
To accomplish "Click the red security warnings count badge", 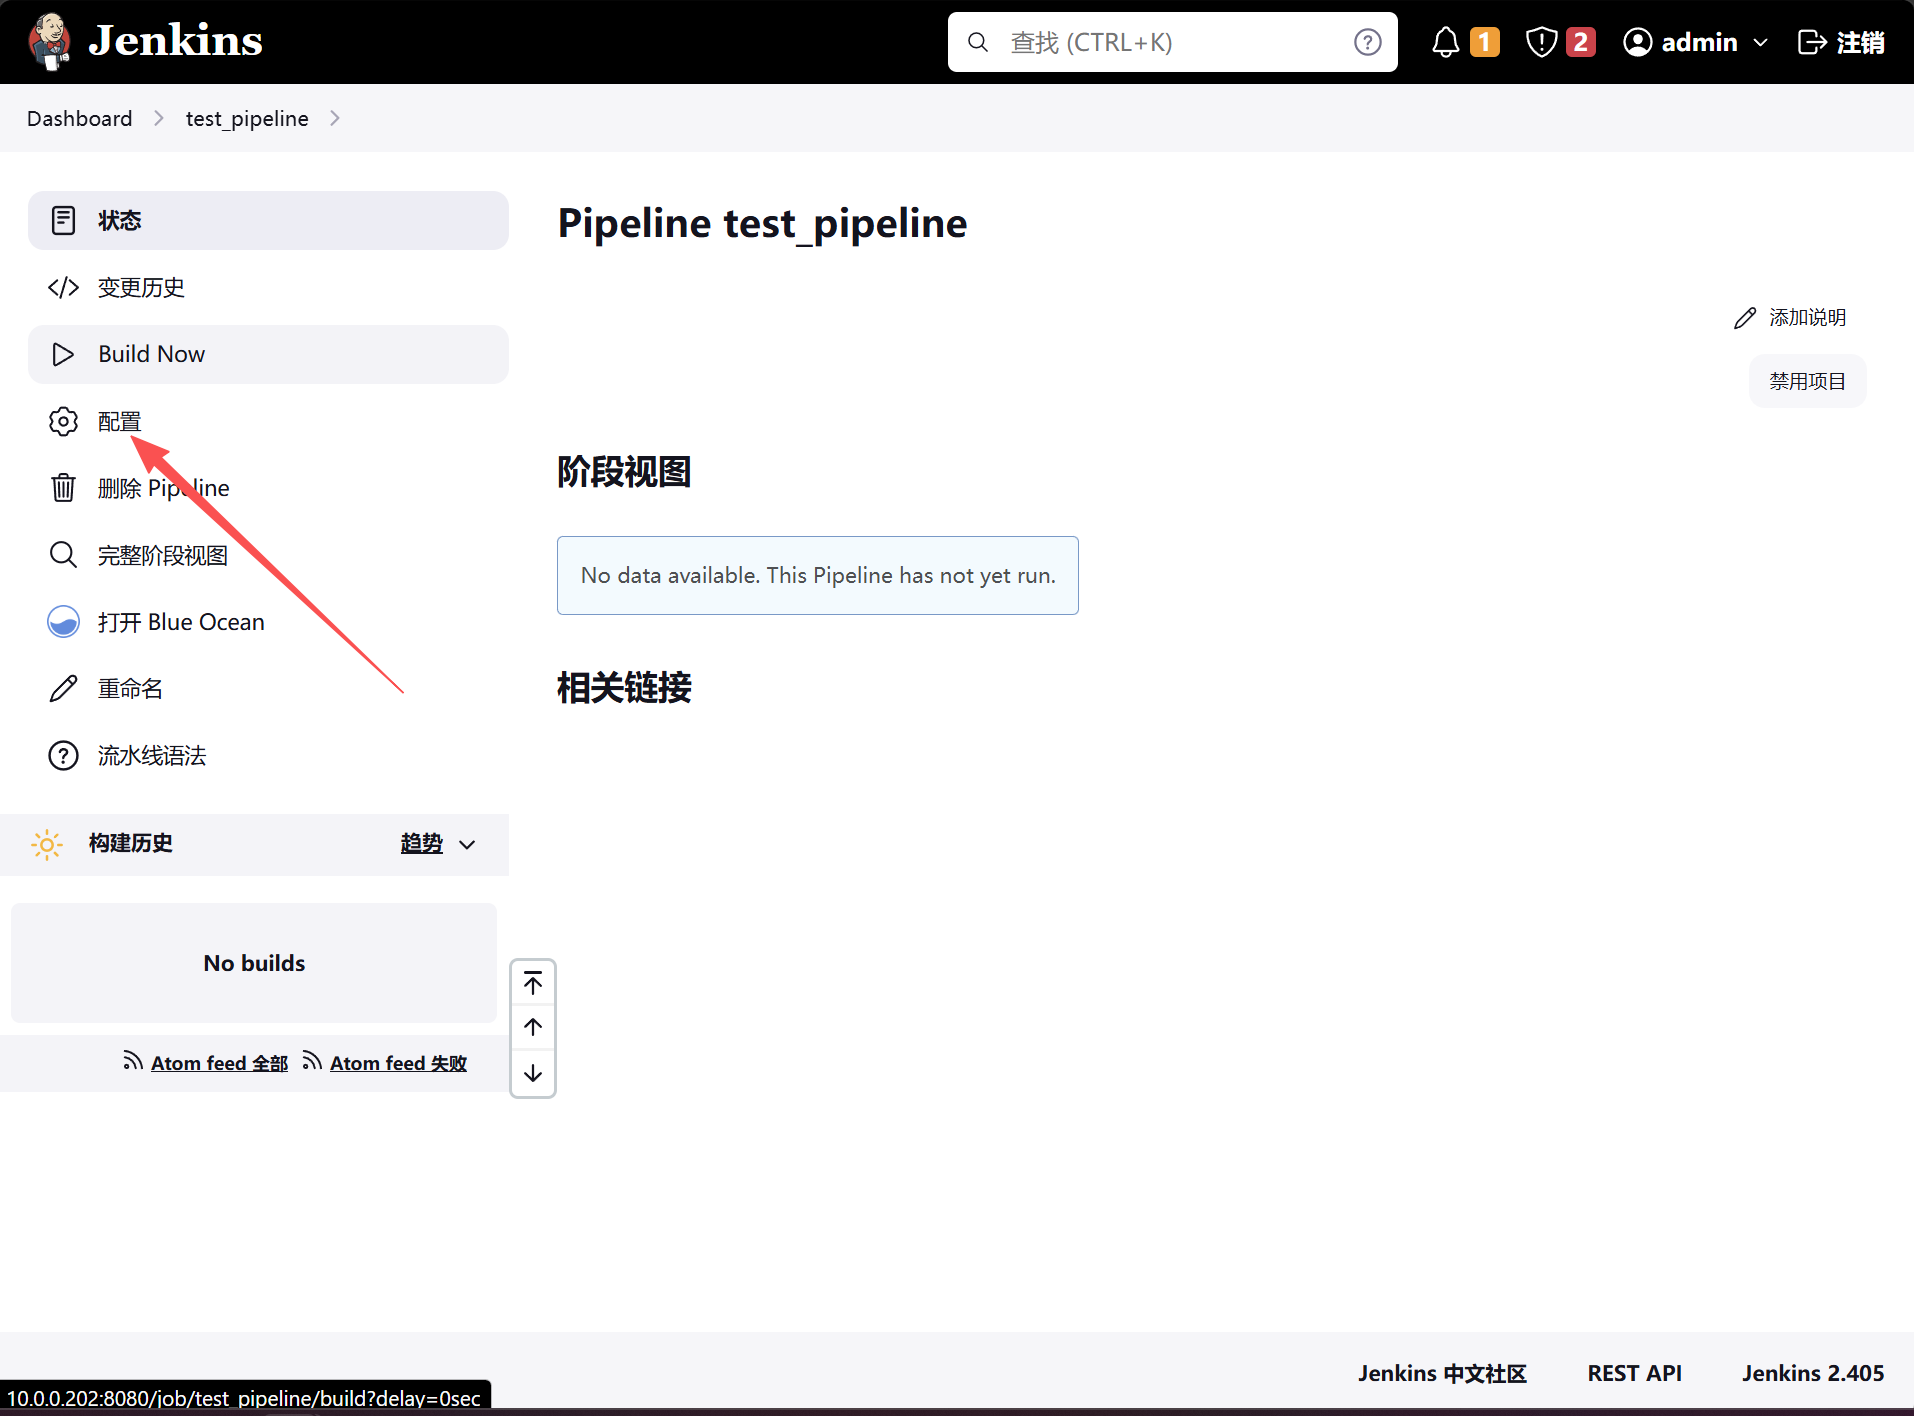I will 1580,42.
